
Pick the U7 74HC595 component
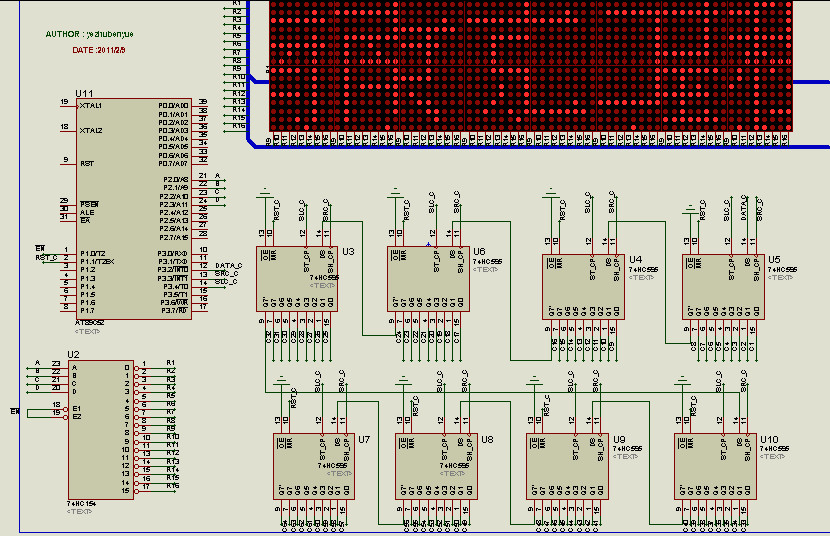tap(313, 466)
